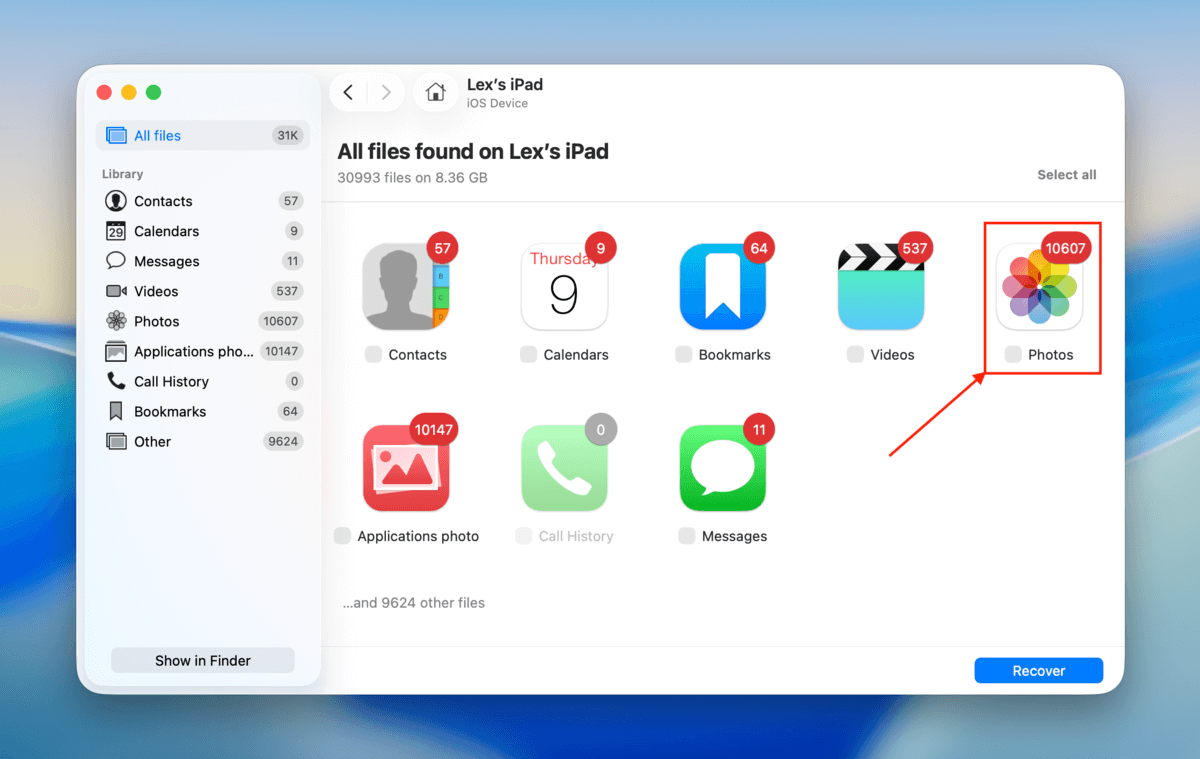1200x759 pixels.
Task: Select the Videos clapperboard icon tile
Action: point(880,285)
